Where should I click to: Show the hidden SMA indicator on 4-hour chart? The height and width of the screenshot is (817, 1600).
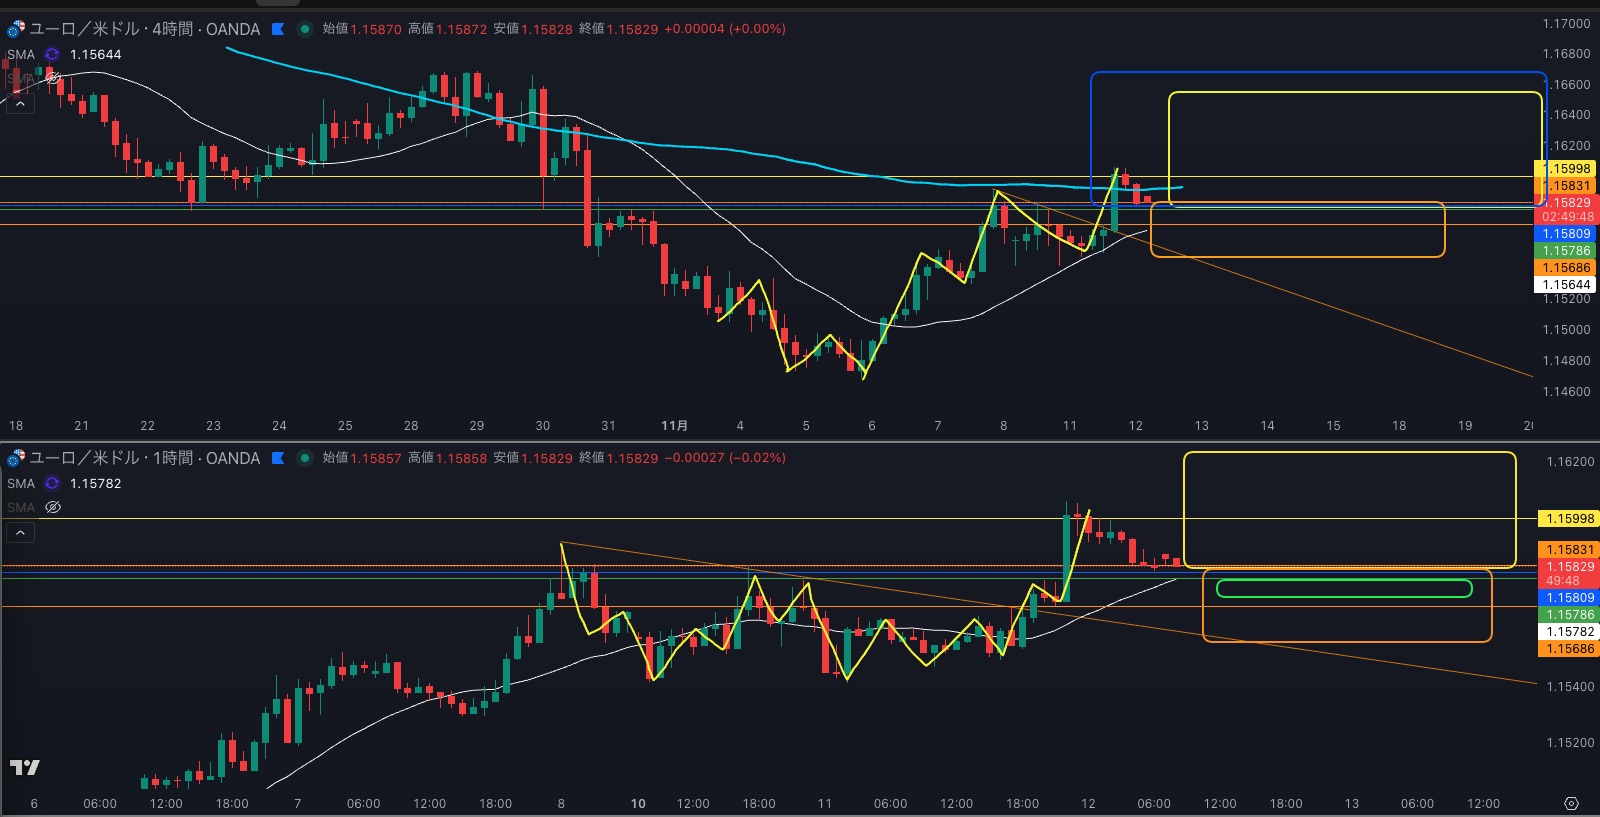coord(53,77)
